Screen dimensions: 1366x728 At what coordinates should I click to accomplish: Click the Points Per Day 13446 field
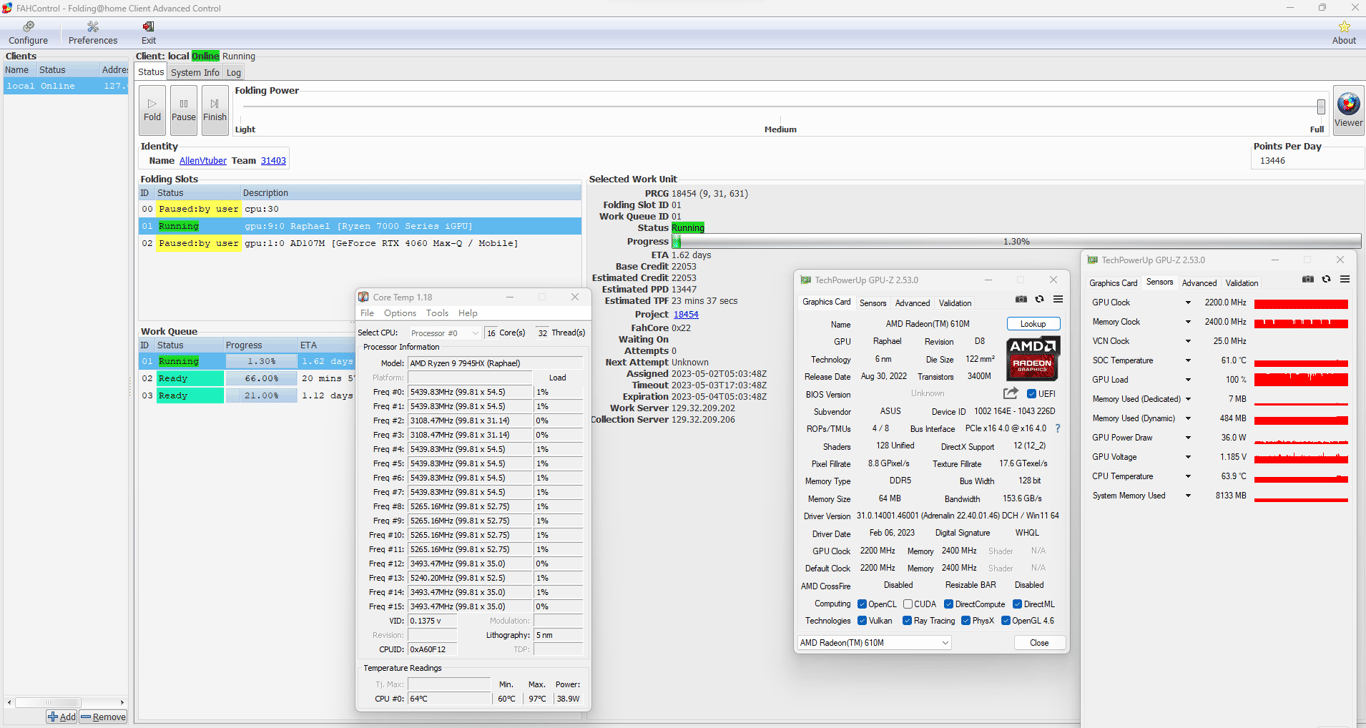click(1307, 160)
